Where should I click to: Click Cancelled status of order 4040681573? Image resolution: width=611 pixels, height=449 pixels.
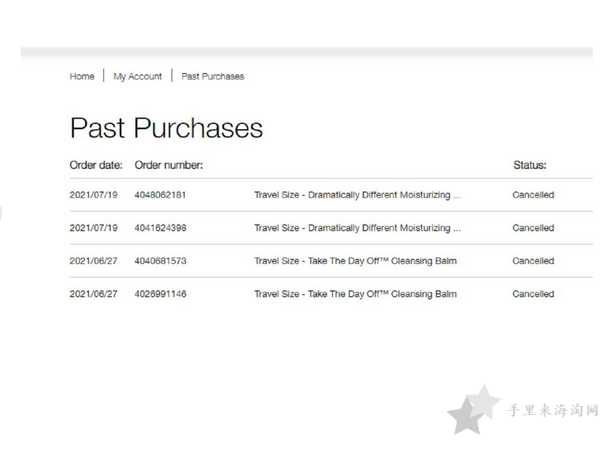[x=533, y=261]
